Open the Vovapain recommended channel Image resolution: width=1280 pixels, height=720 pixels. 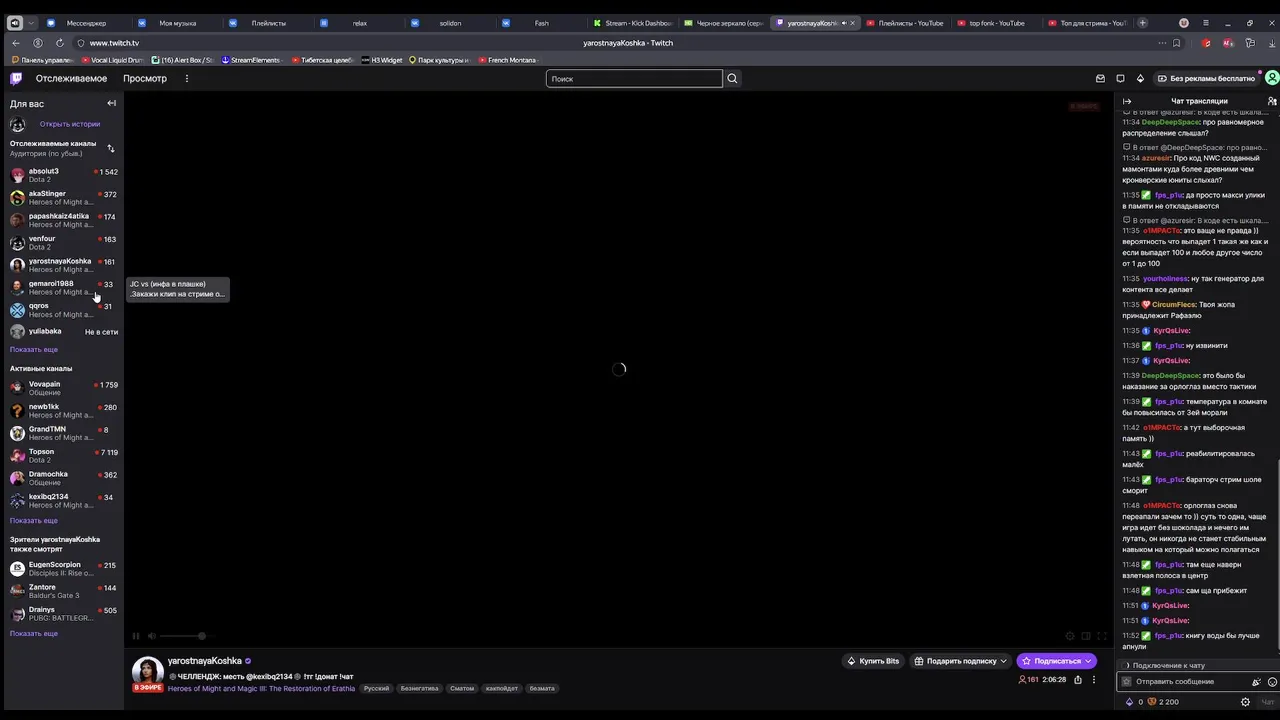tap(63, 388)
